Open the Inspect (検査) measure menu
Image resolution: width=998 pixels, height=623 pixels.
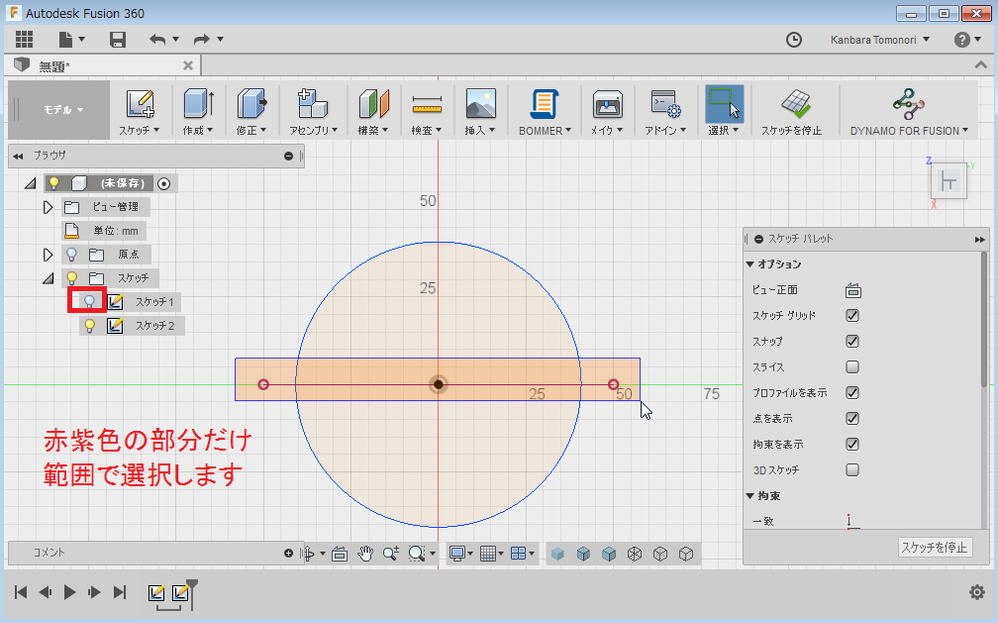click(x=426, y=111)
